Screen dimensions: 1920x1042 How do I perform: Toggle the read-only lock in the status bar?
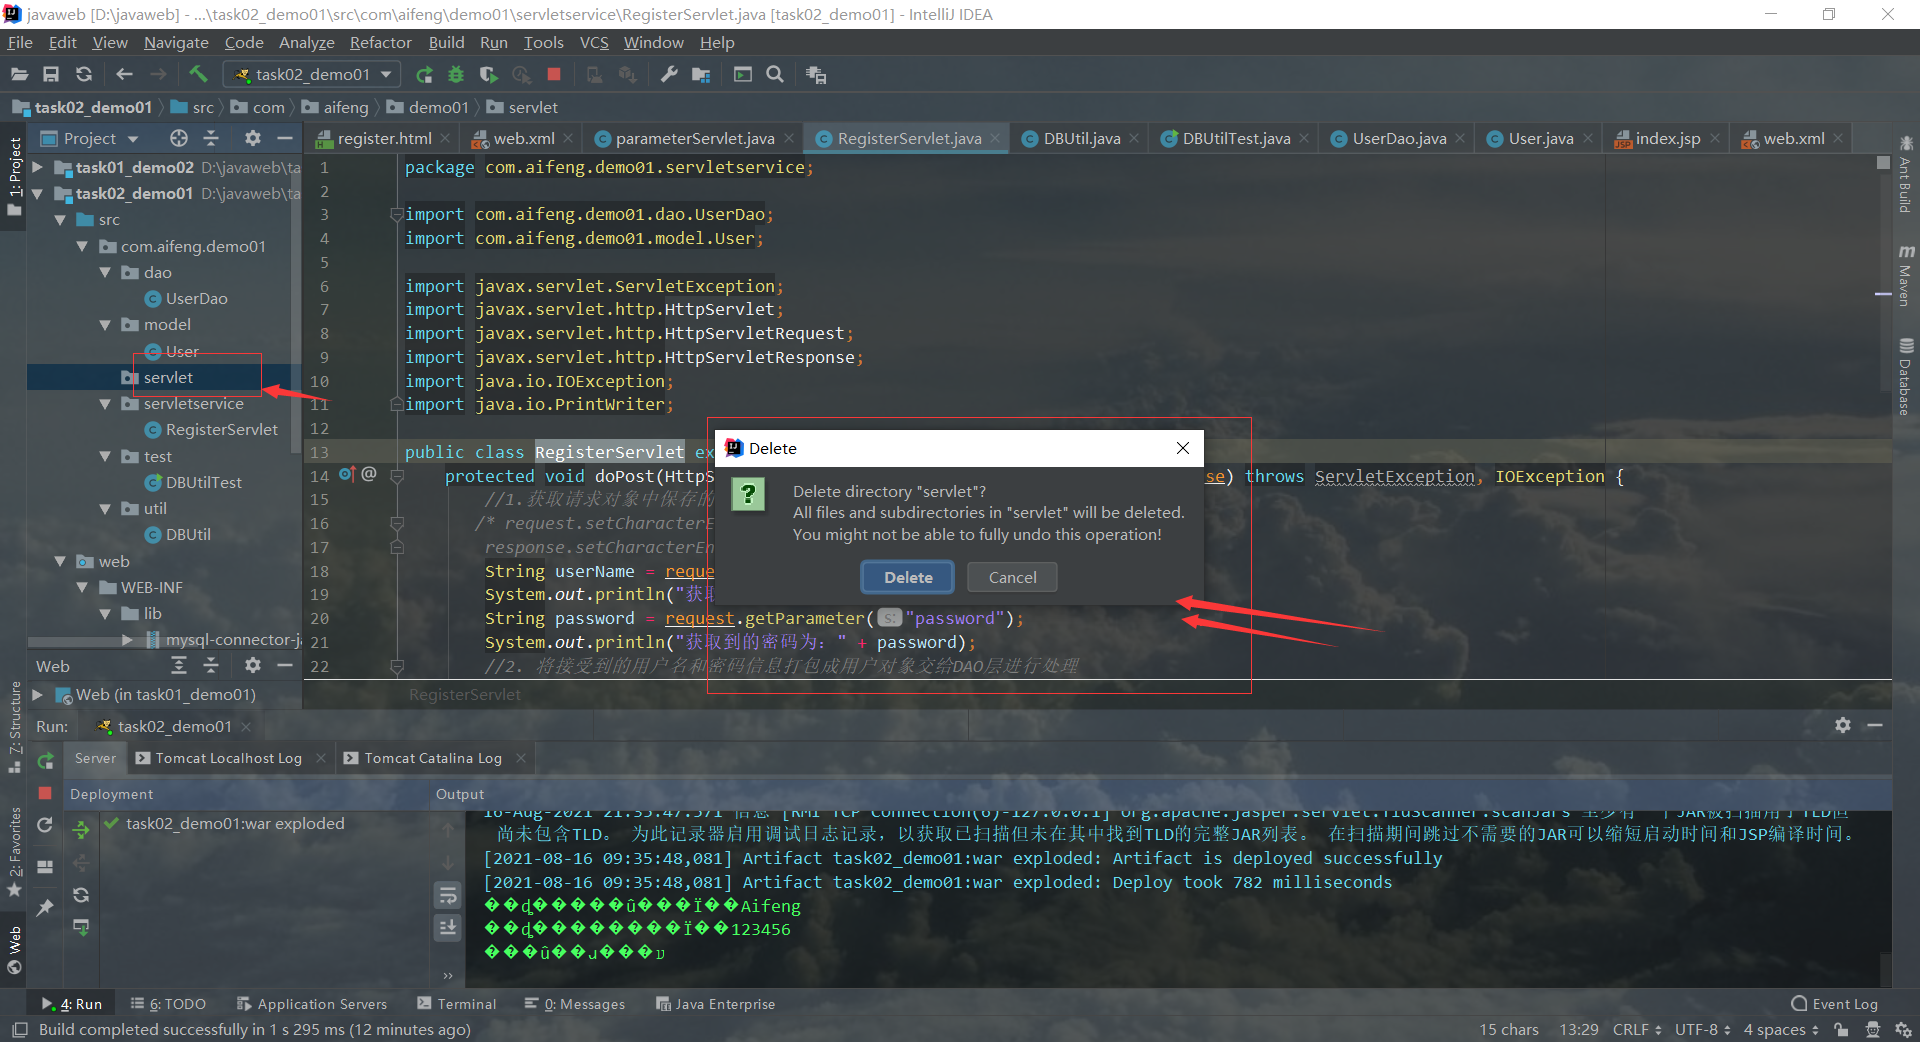pos(1843,1029)
